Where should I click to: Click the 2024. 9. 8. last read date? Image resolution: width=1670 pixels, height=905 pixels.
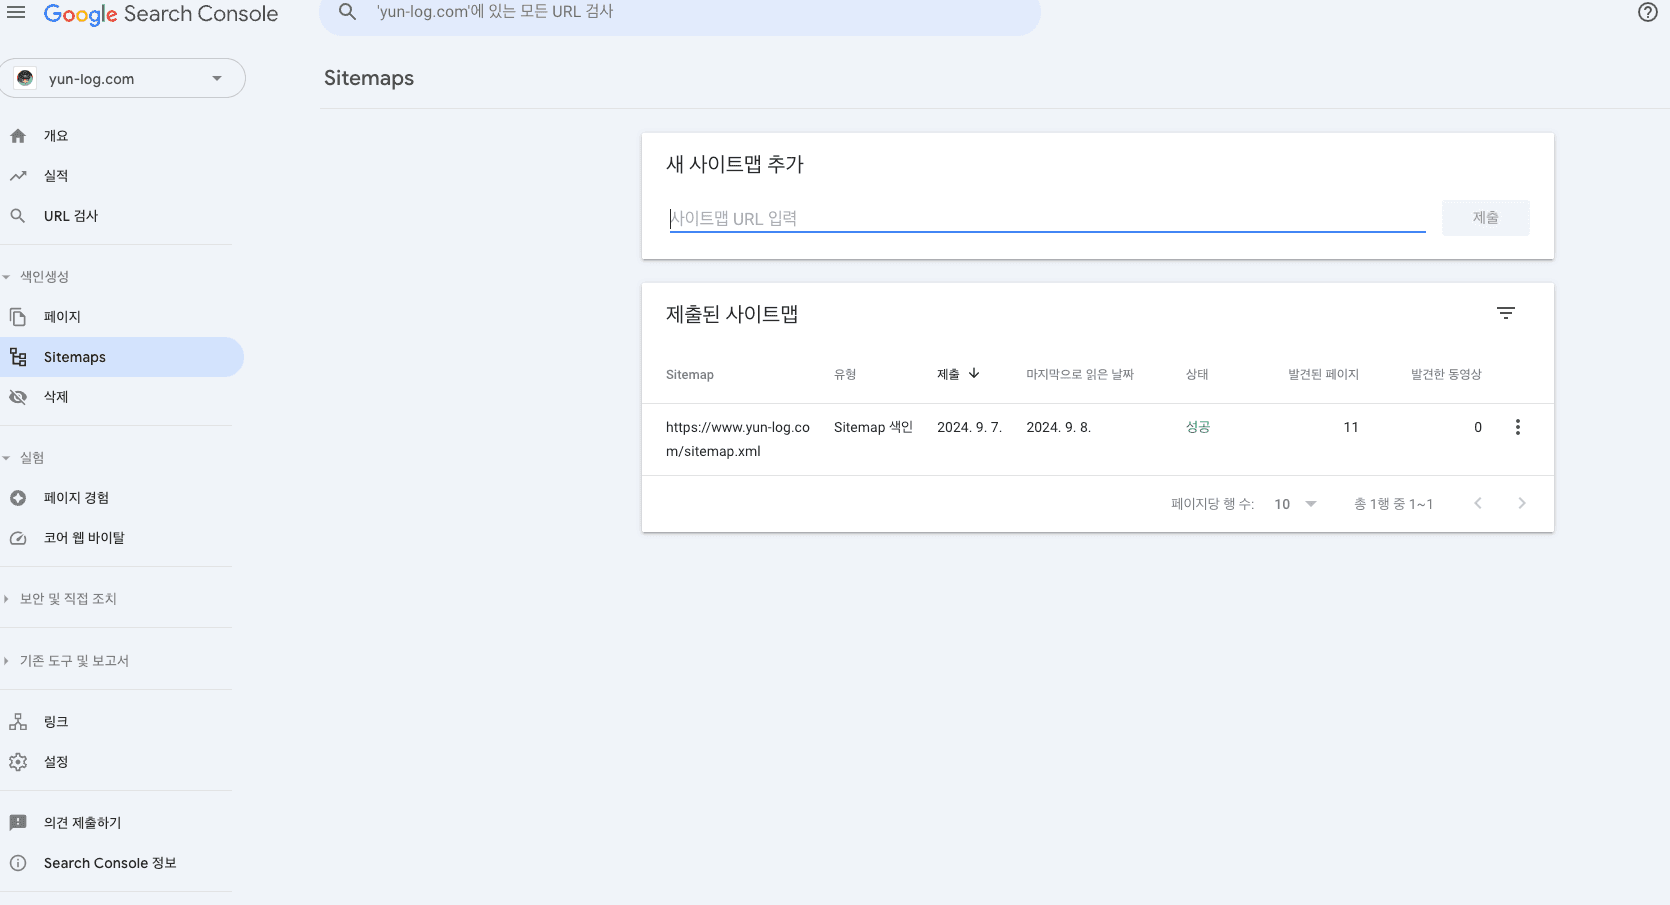[x=1058, y=427]
